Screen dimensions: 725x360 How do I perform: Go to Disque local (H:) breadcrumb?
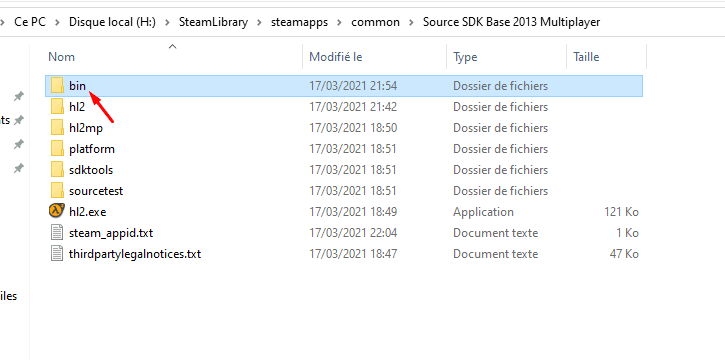(112, 22)
